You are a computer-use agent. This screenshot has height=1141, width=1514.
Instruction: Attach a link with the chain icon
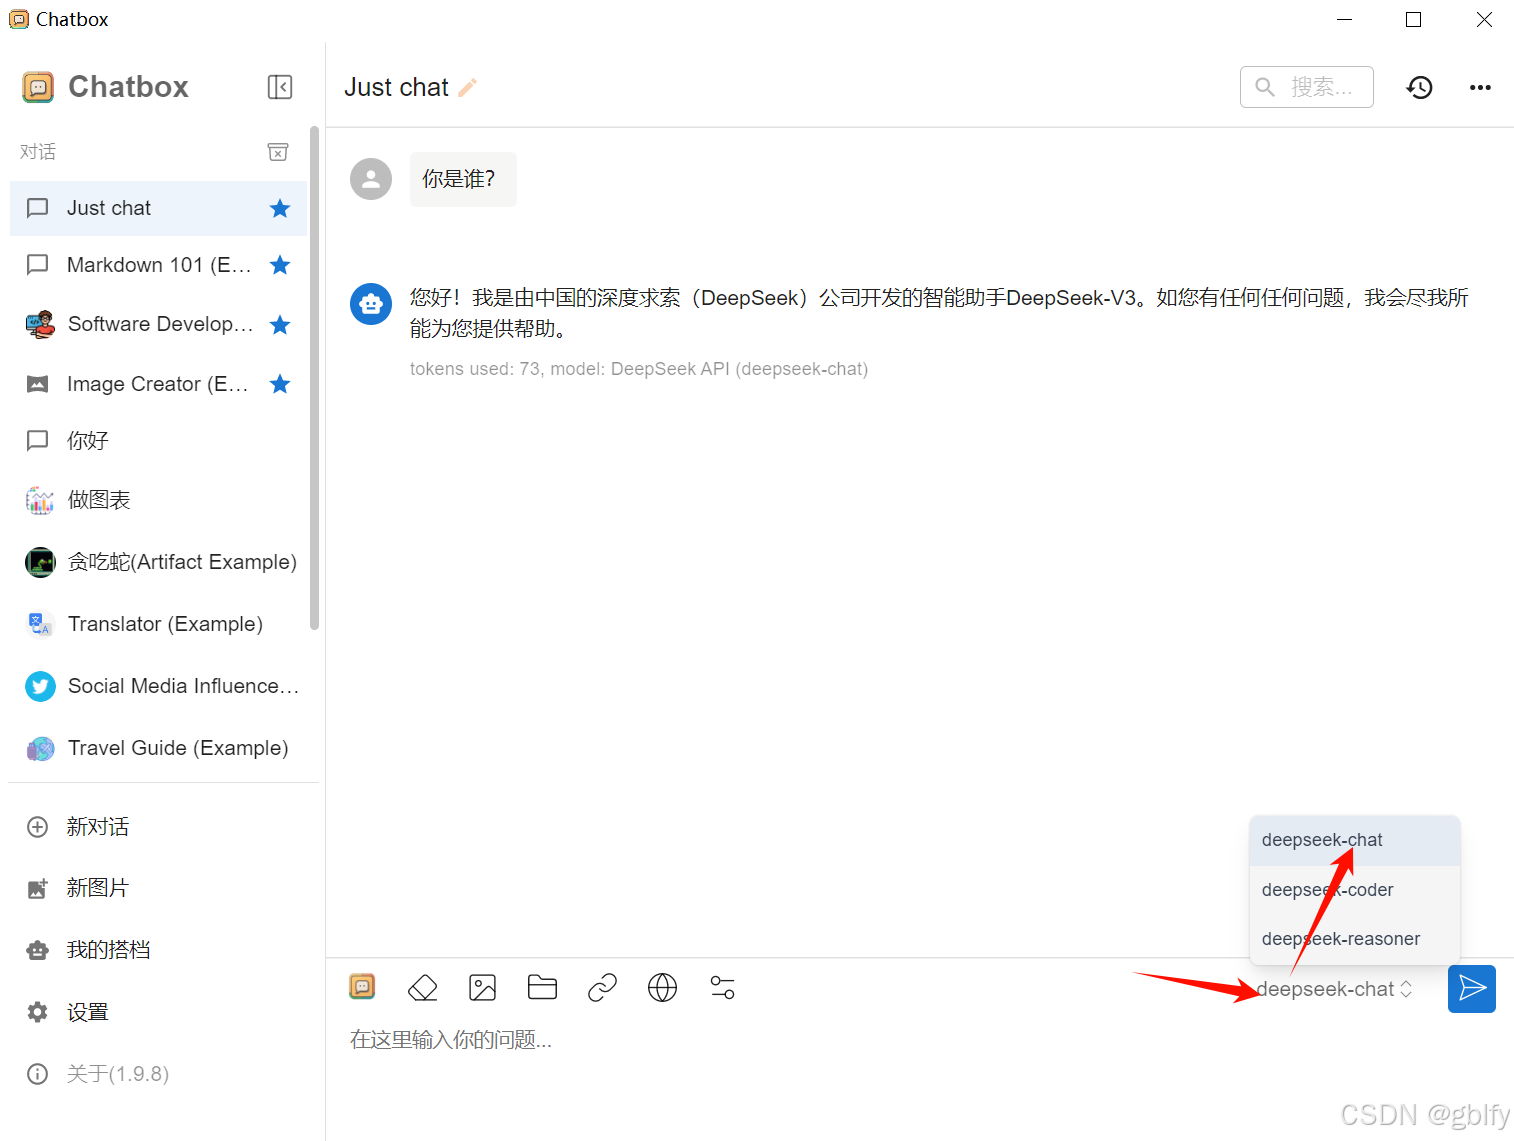602,988
